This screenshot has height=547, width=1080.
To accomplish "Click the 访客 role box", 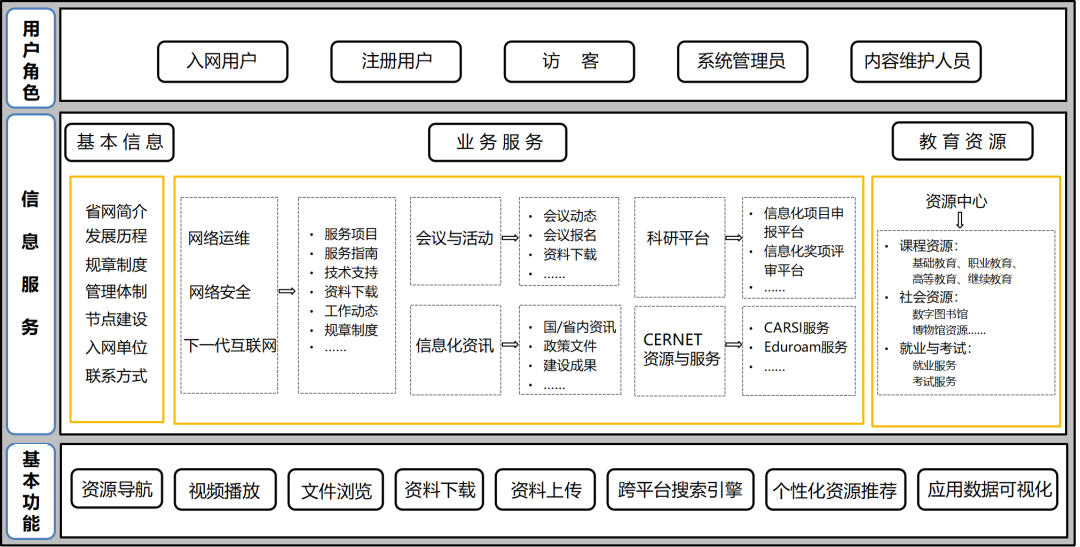I will point(569,61).
